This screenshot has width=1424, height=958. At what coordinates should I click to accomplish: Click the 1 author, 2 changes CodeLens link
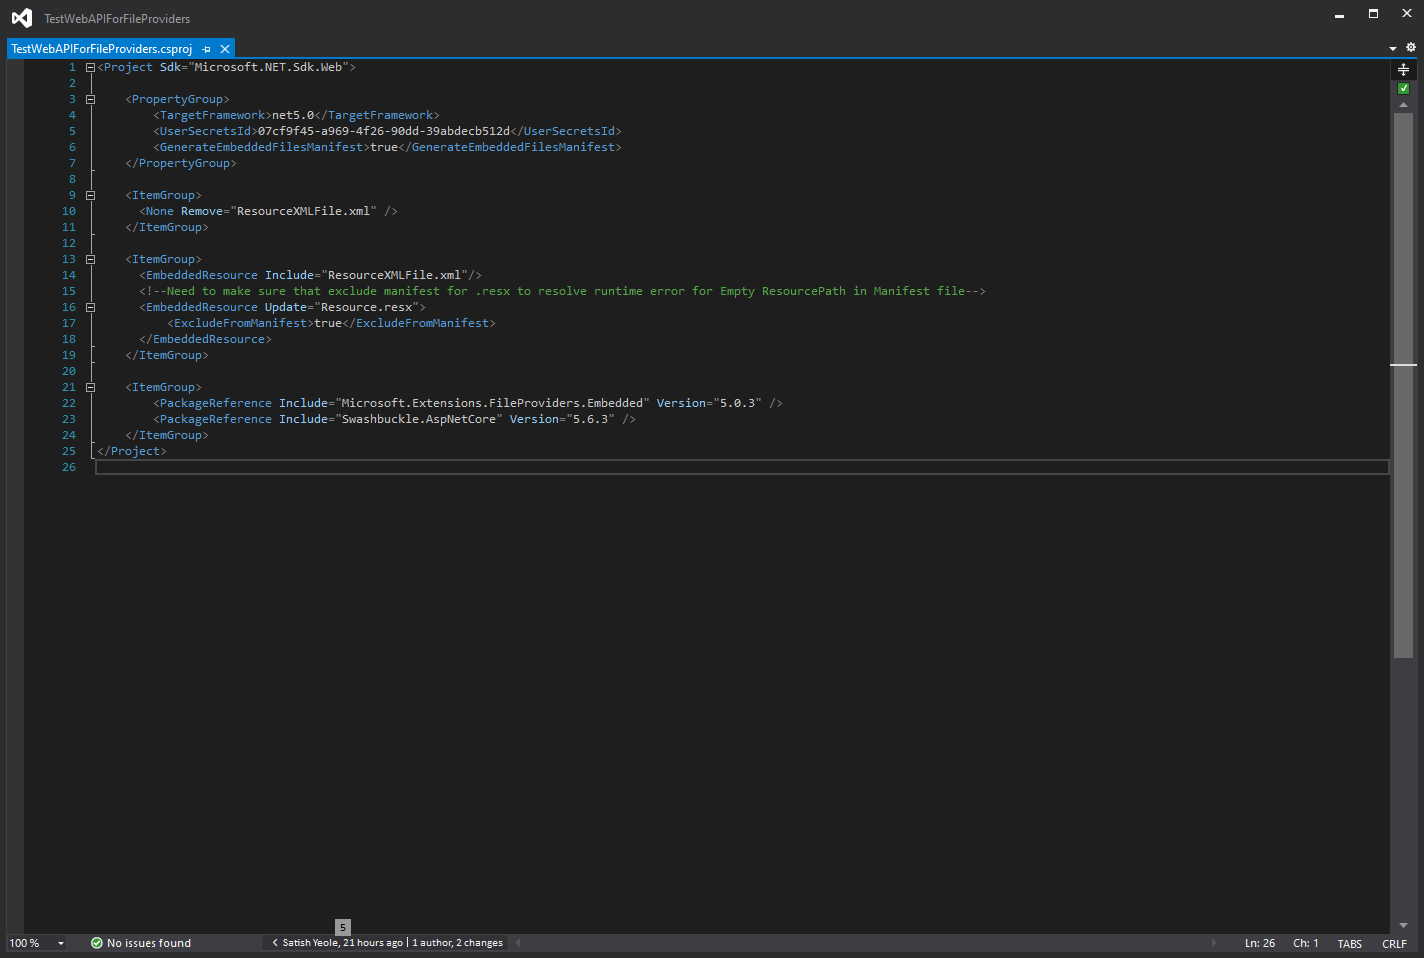pos(456,942)
